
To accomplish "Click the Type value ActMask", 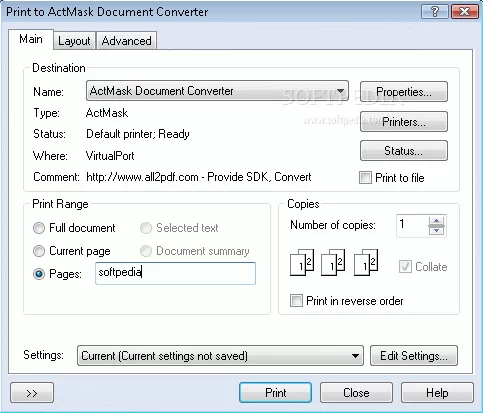I will [x=107, y=113].
